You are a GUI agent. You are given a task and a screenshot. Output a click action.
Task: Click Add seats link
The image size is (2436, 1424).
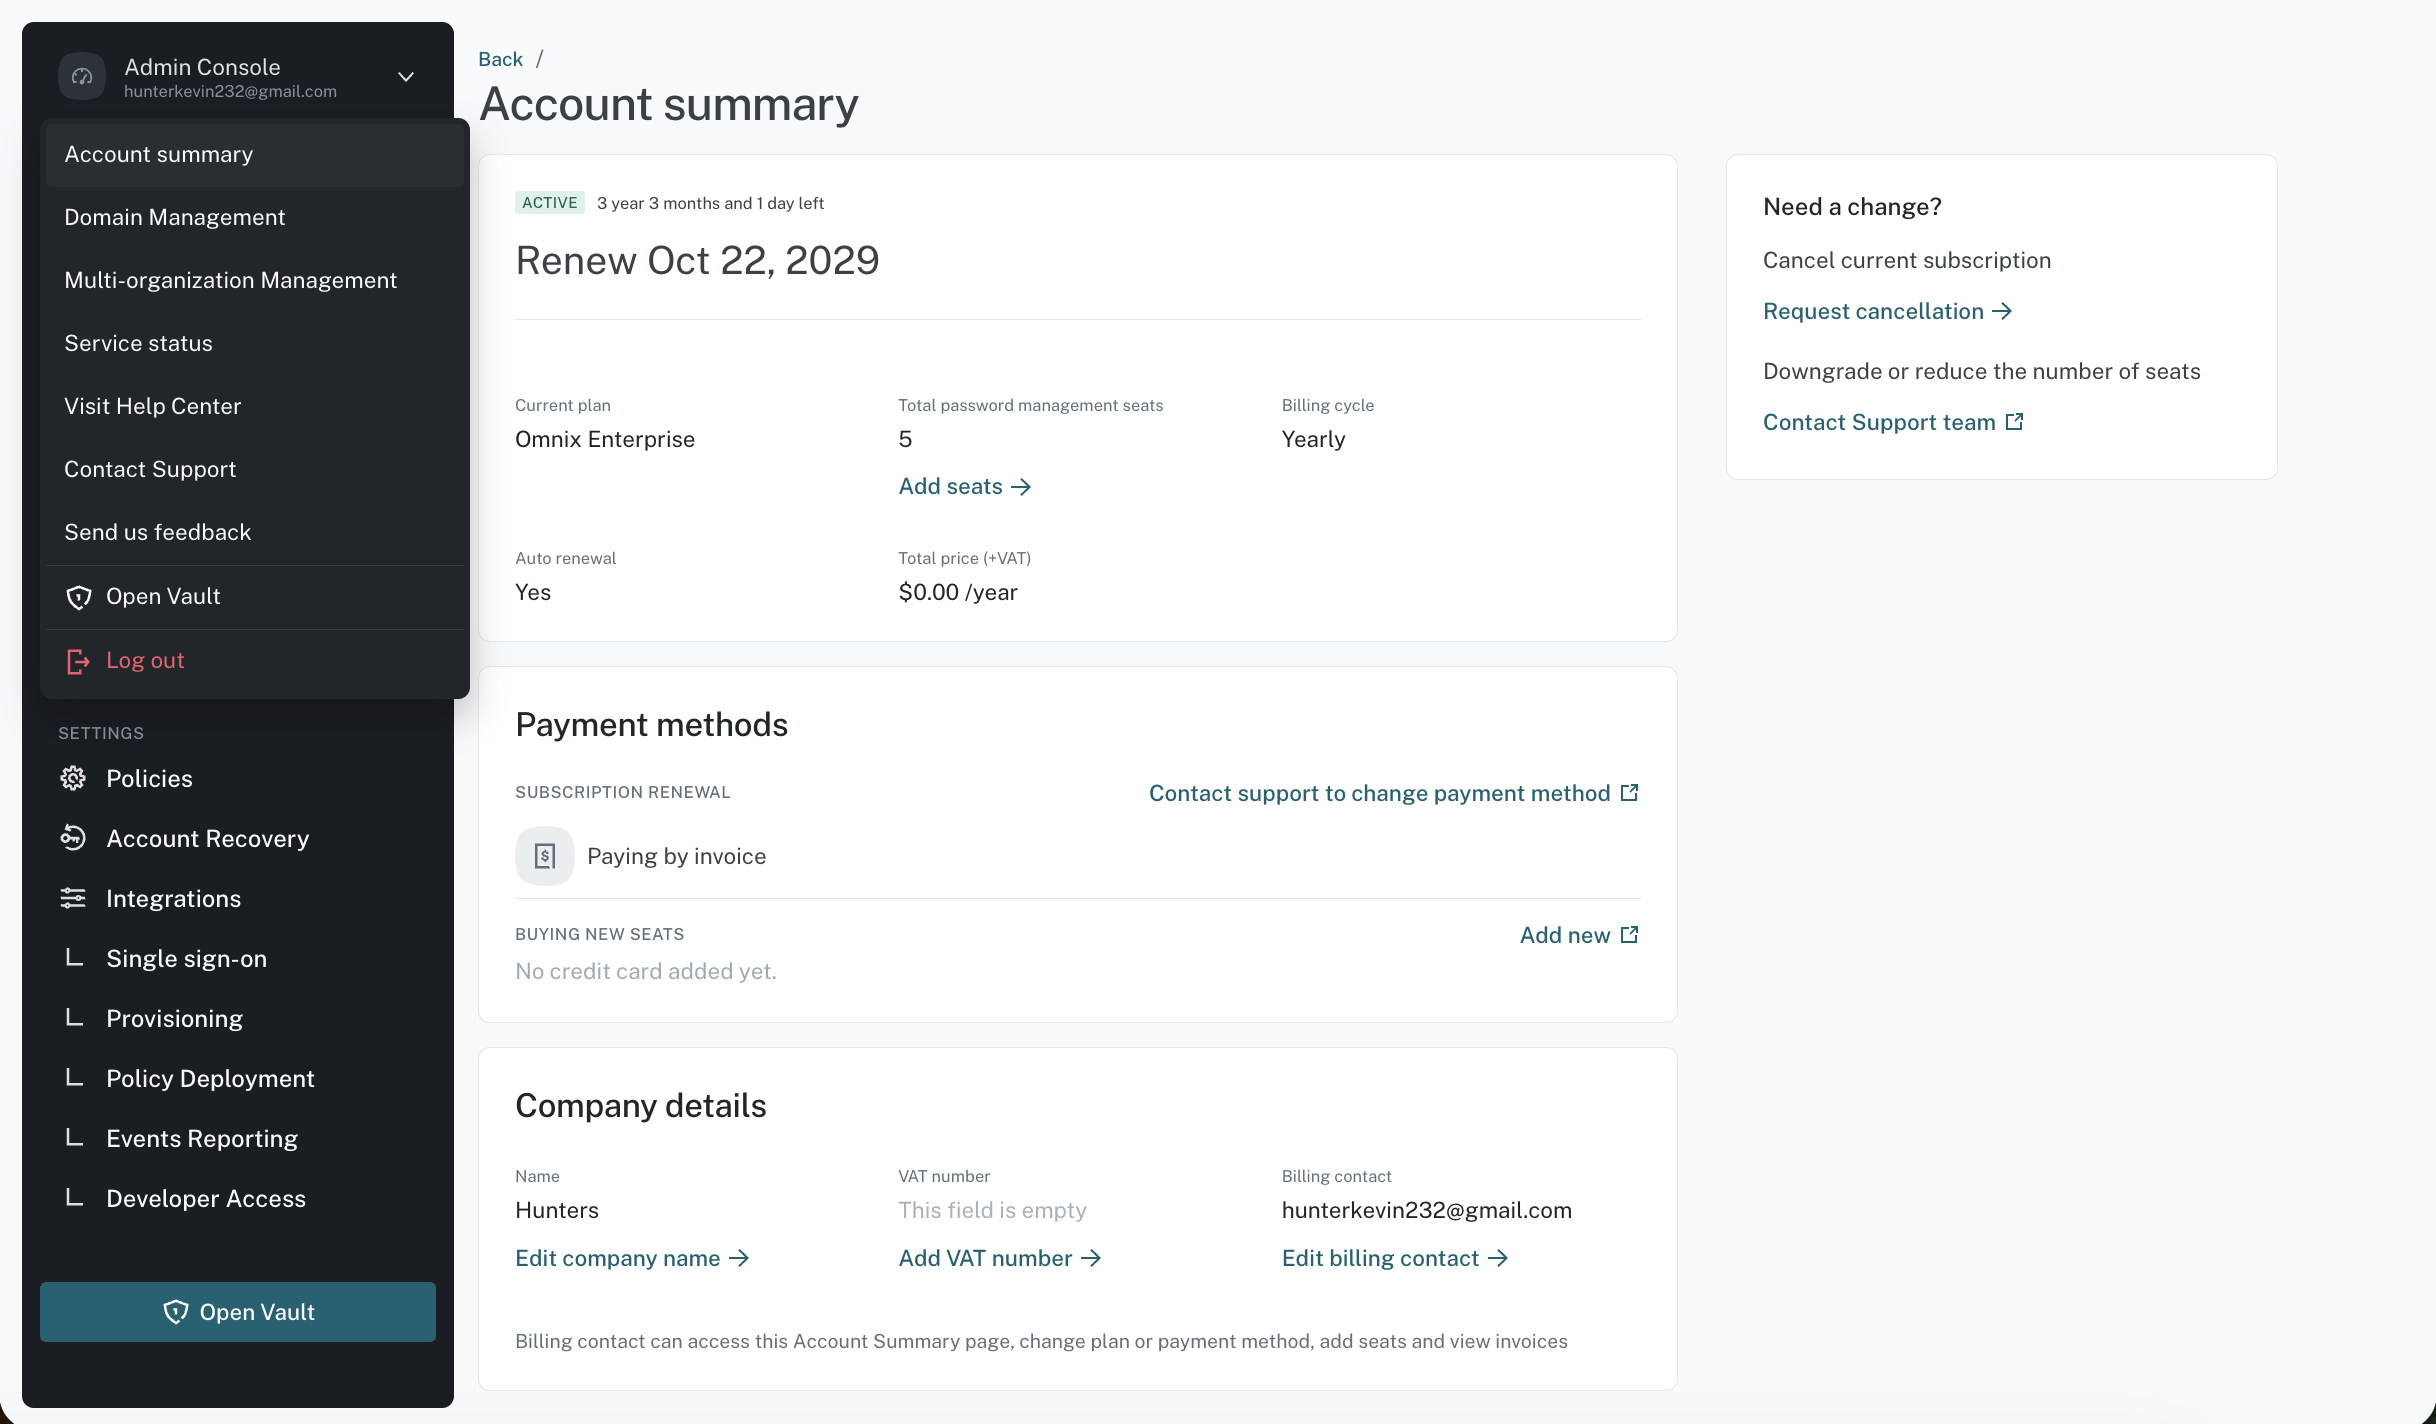965,486
